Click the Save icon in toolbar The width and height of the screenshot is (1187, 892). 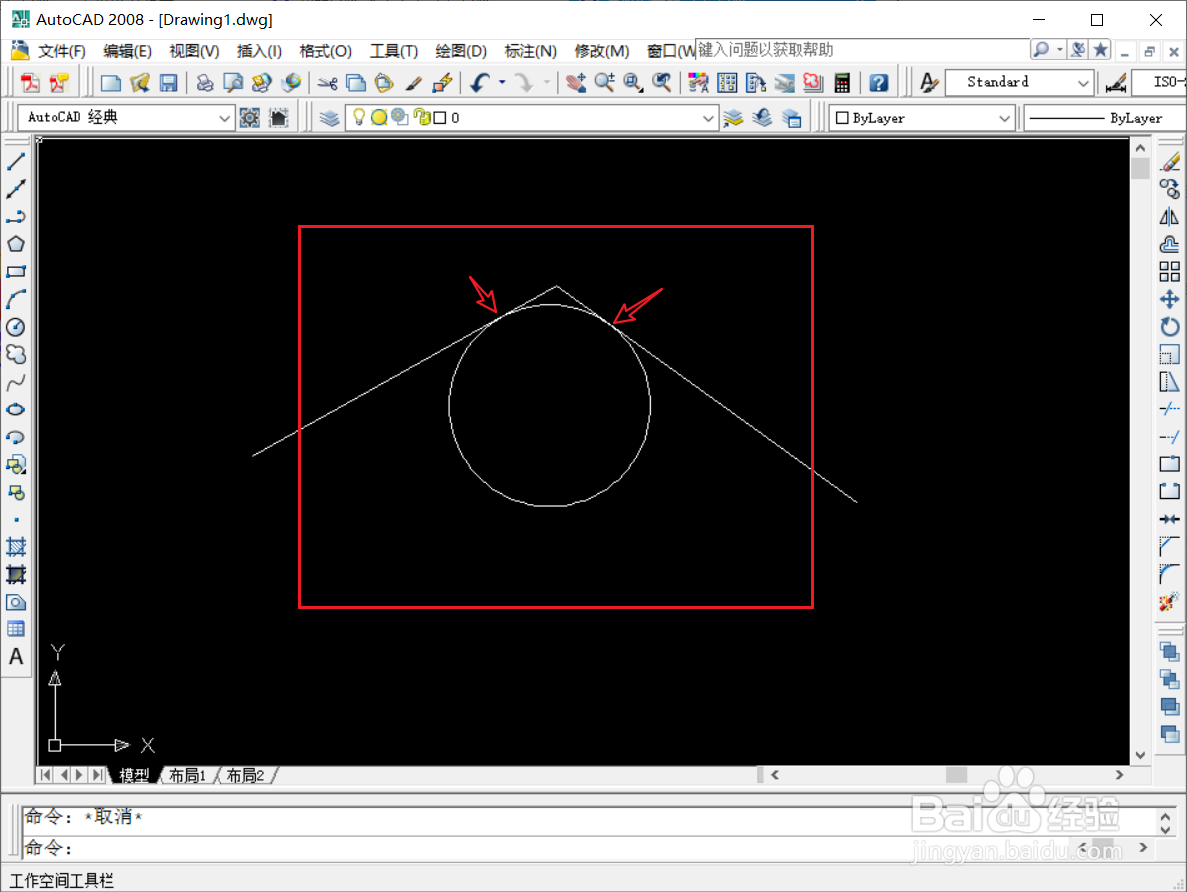pyautogui.click(x=168, y=83)
